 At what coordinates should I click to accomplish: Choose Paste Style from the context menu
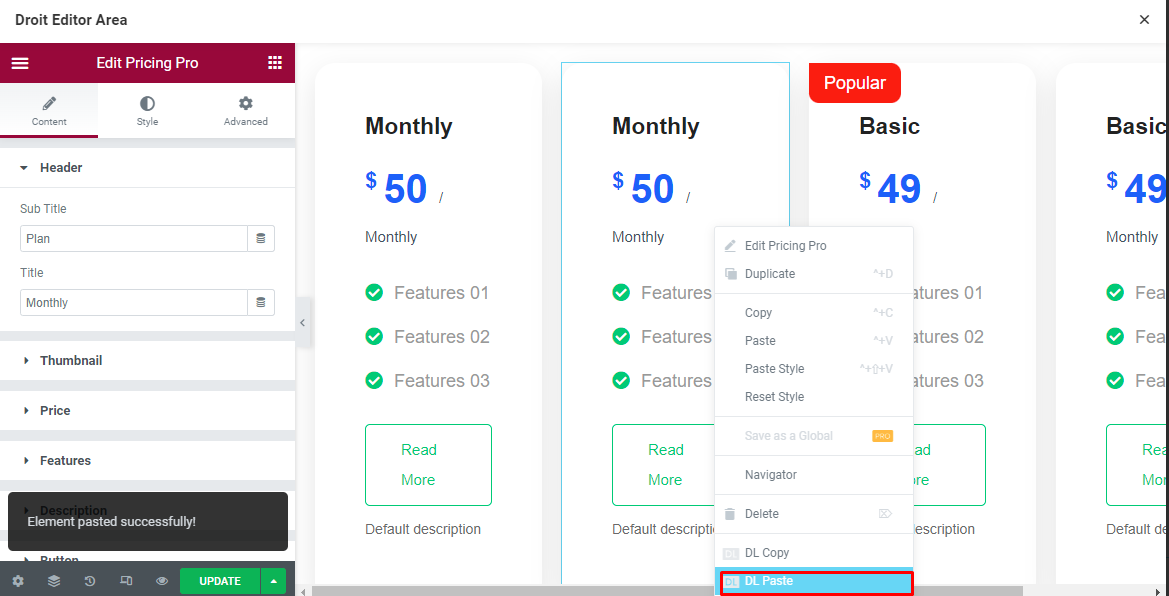pos(813,368)
